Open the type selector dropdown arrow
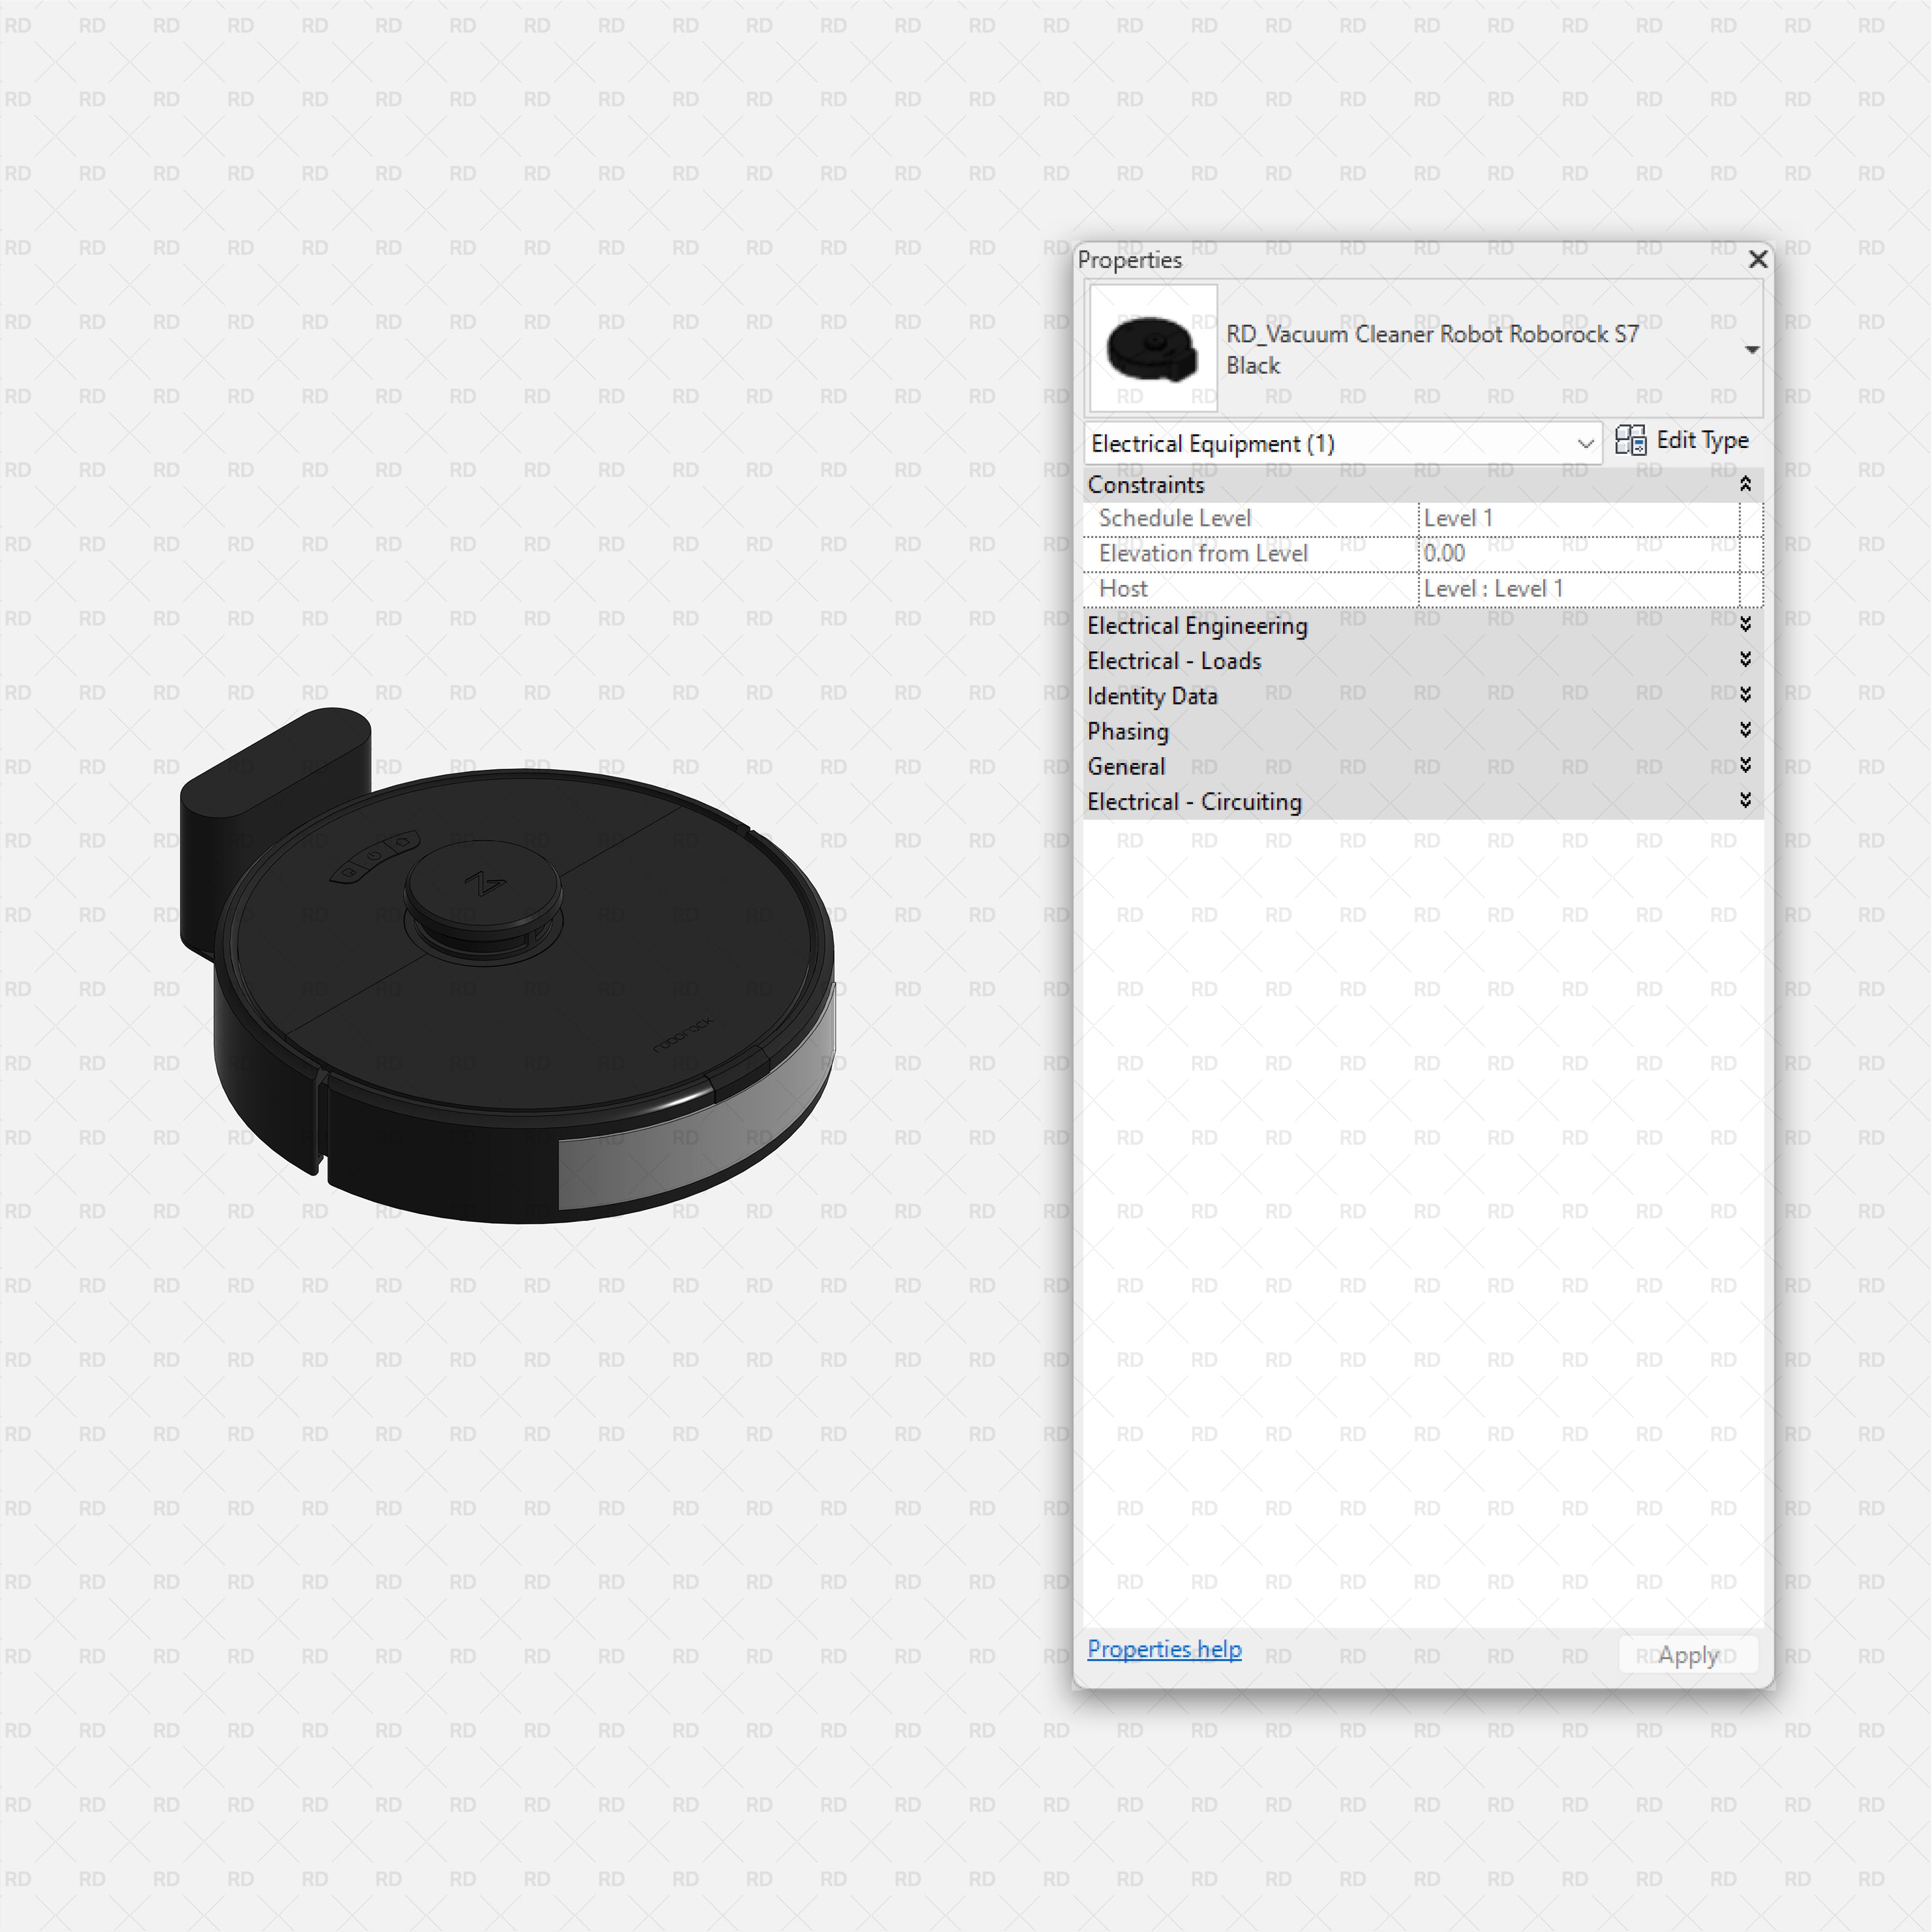This screenshot has height=1932, width=1932. click(1753, 349)
